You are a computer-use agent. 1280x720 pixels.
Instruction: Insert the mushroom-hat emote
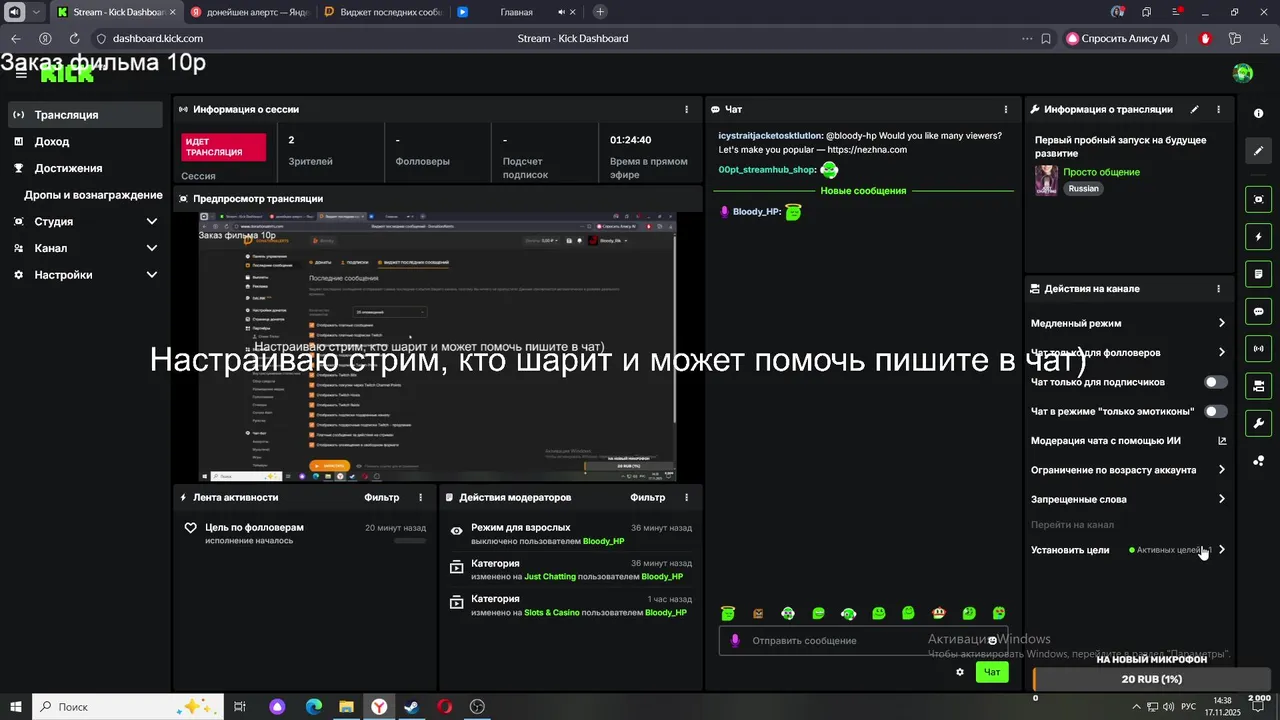[939, 613]
